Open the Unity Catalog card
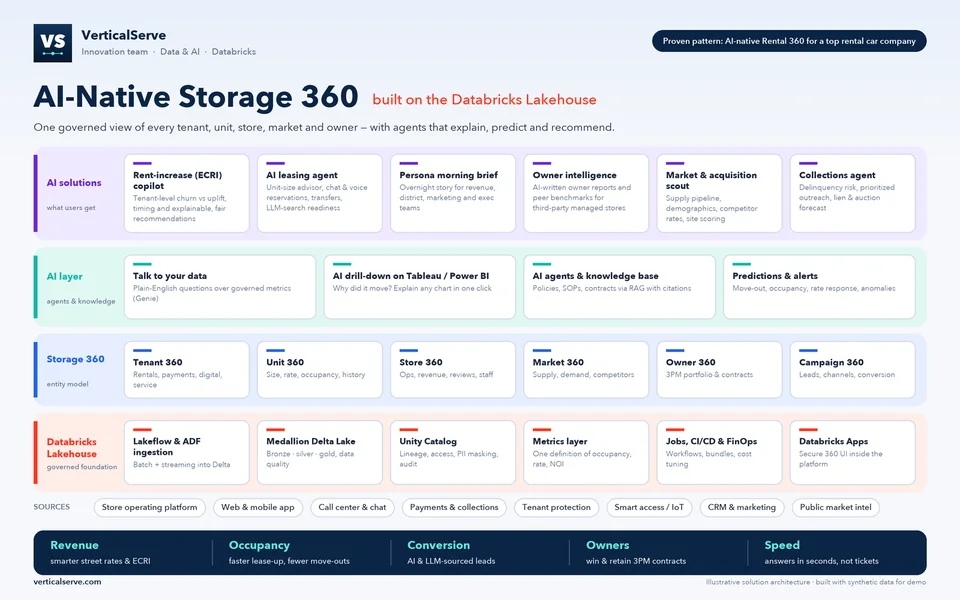 (453, 452)
